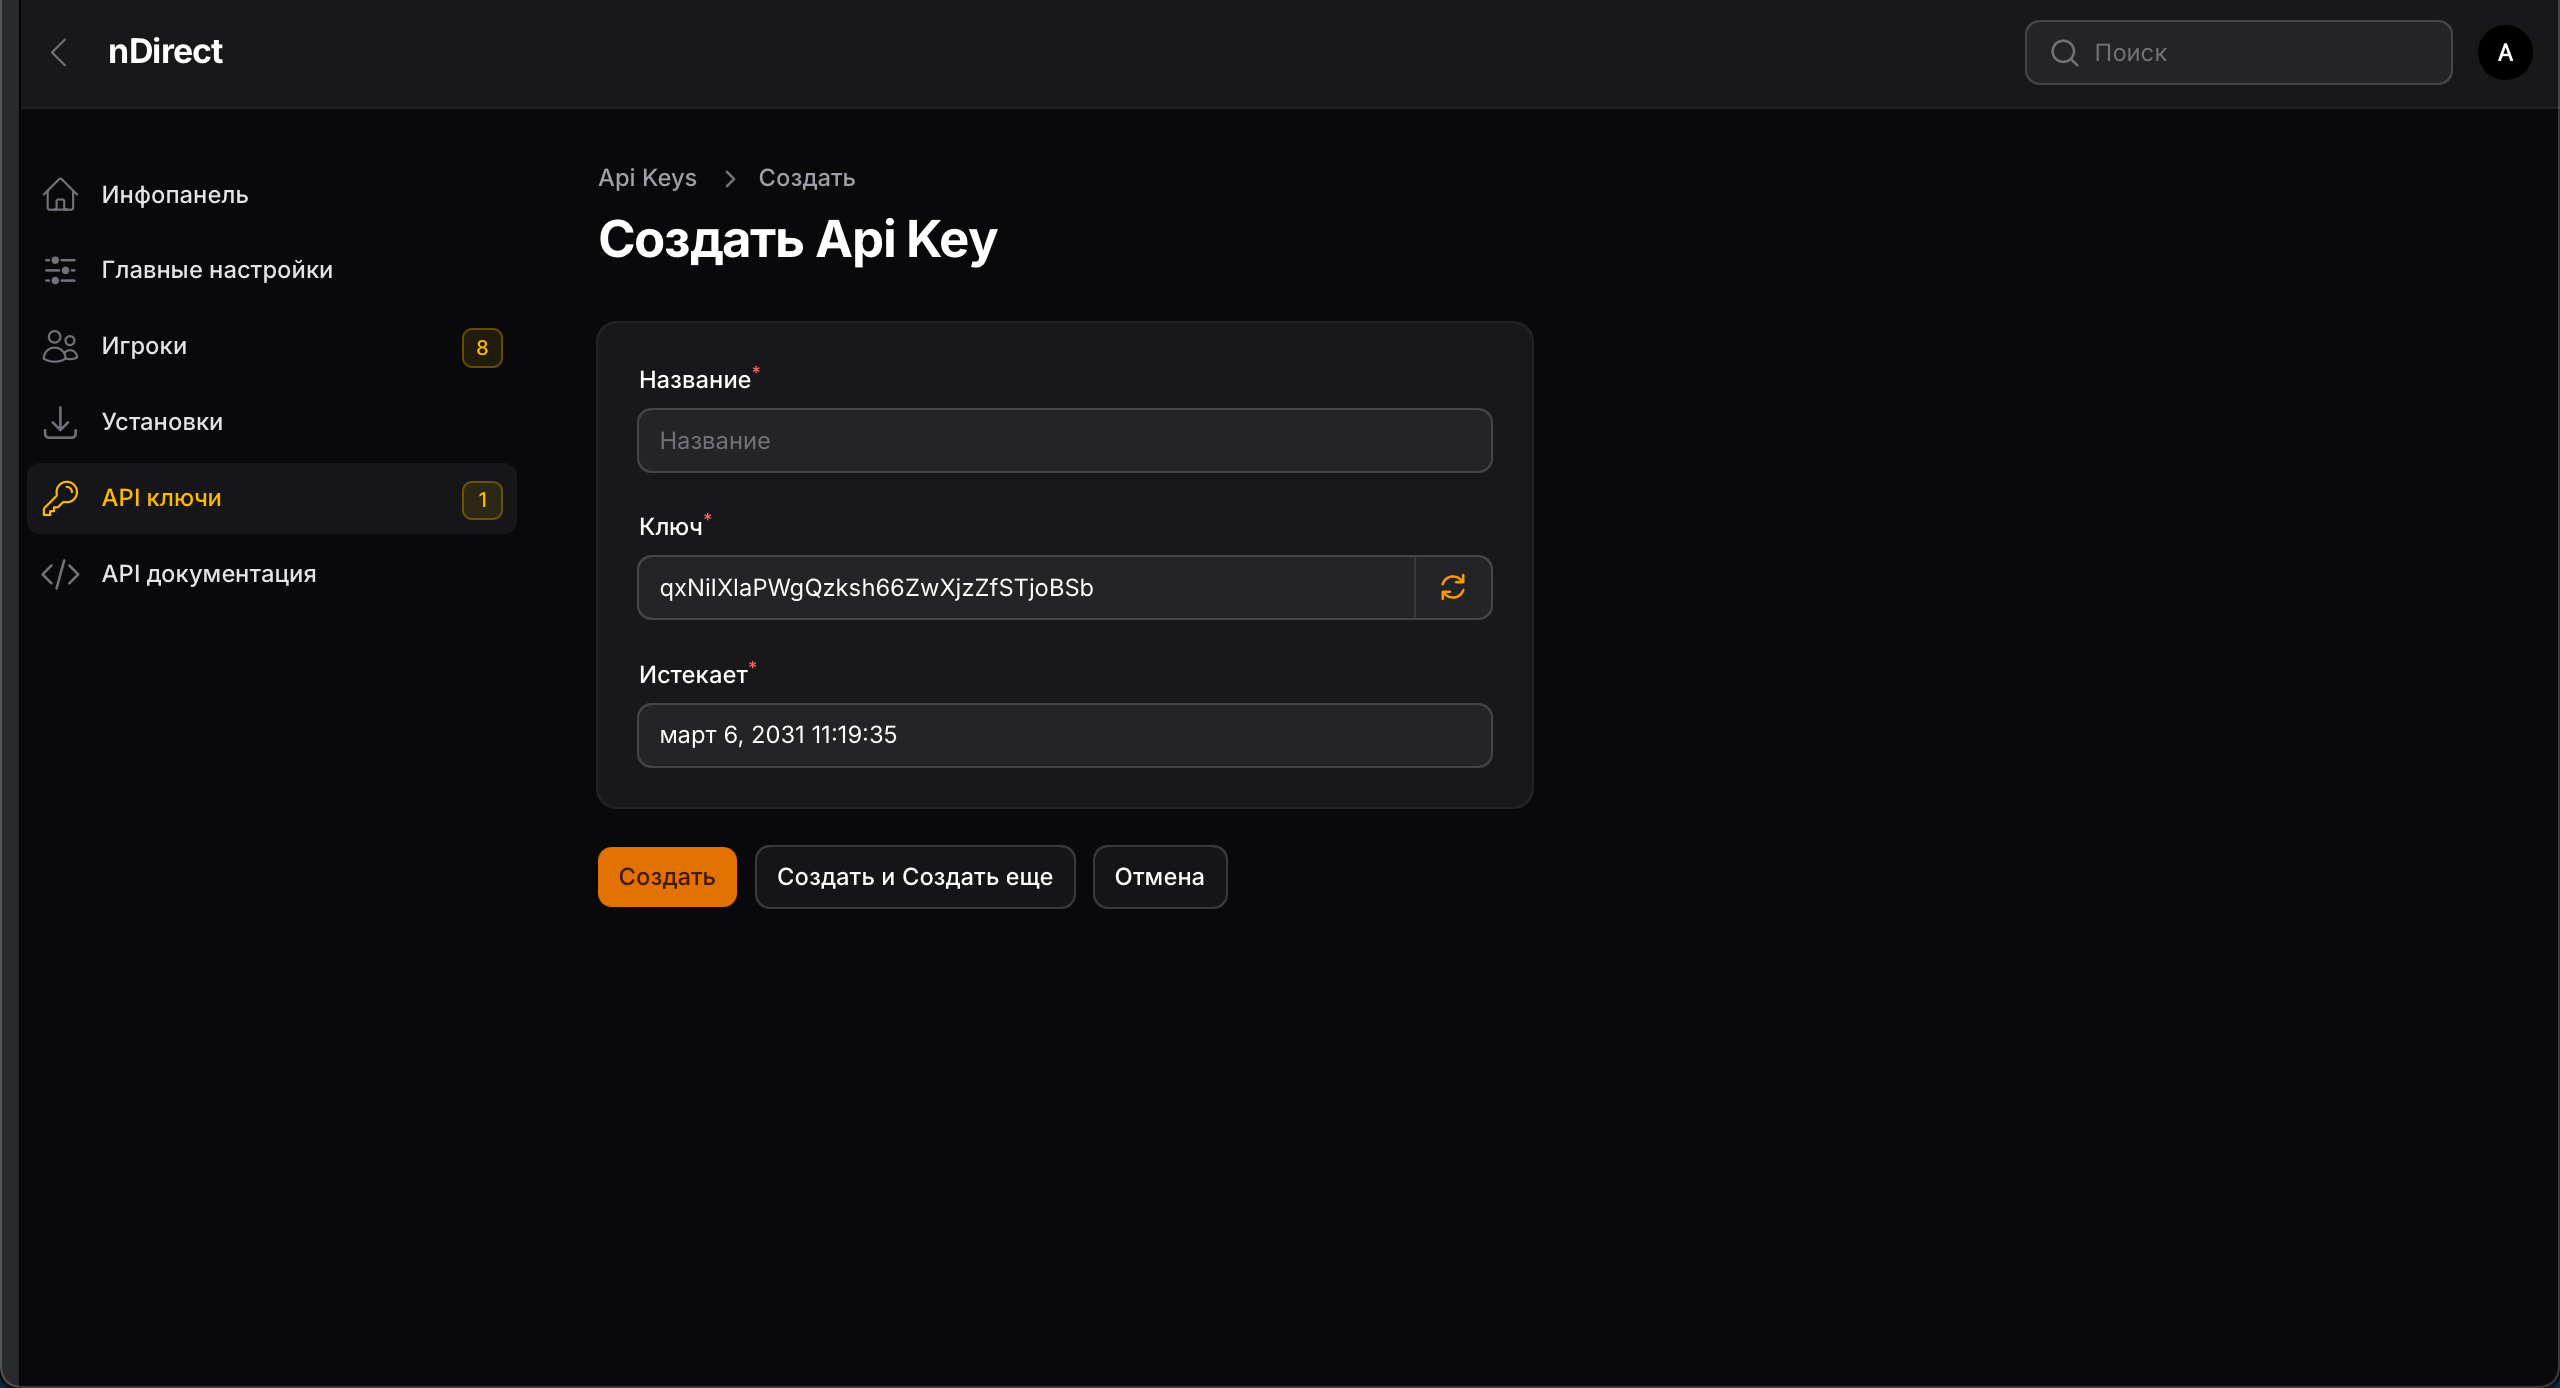Screen dimensions: 2560x1388
Task: Click the users icon for Игроки
Action: [60, 346]
